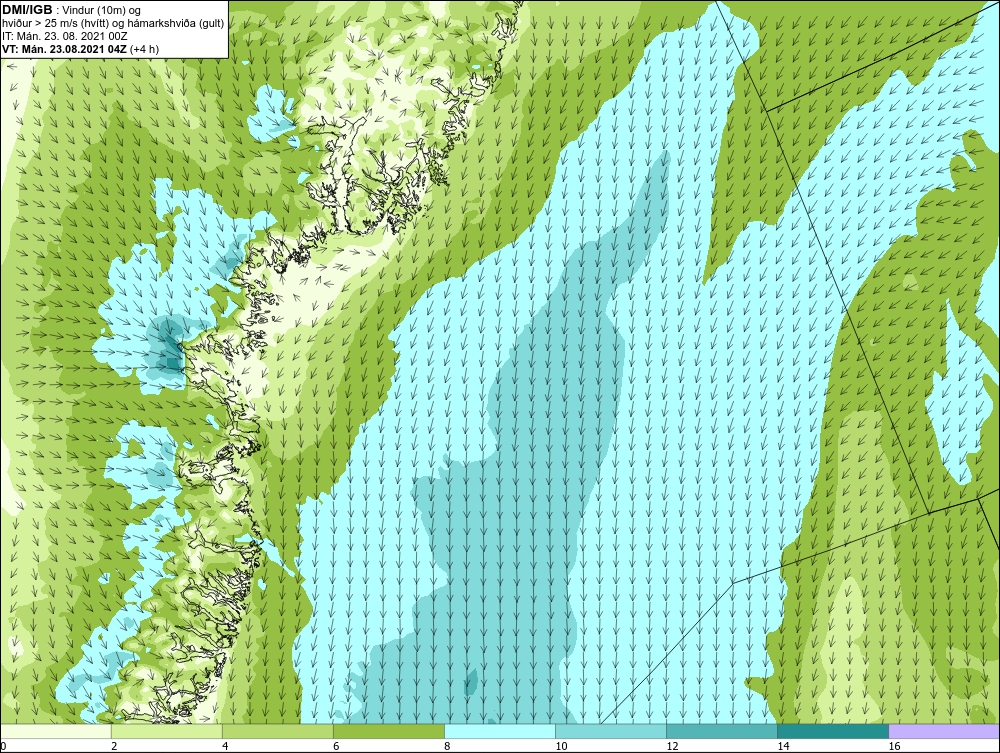Click the medium green 4–6 legend swatch
This screenshot has height=753, width=1000.
point(278,731)
